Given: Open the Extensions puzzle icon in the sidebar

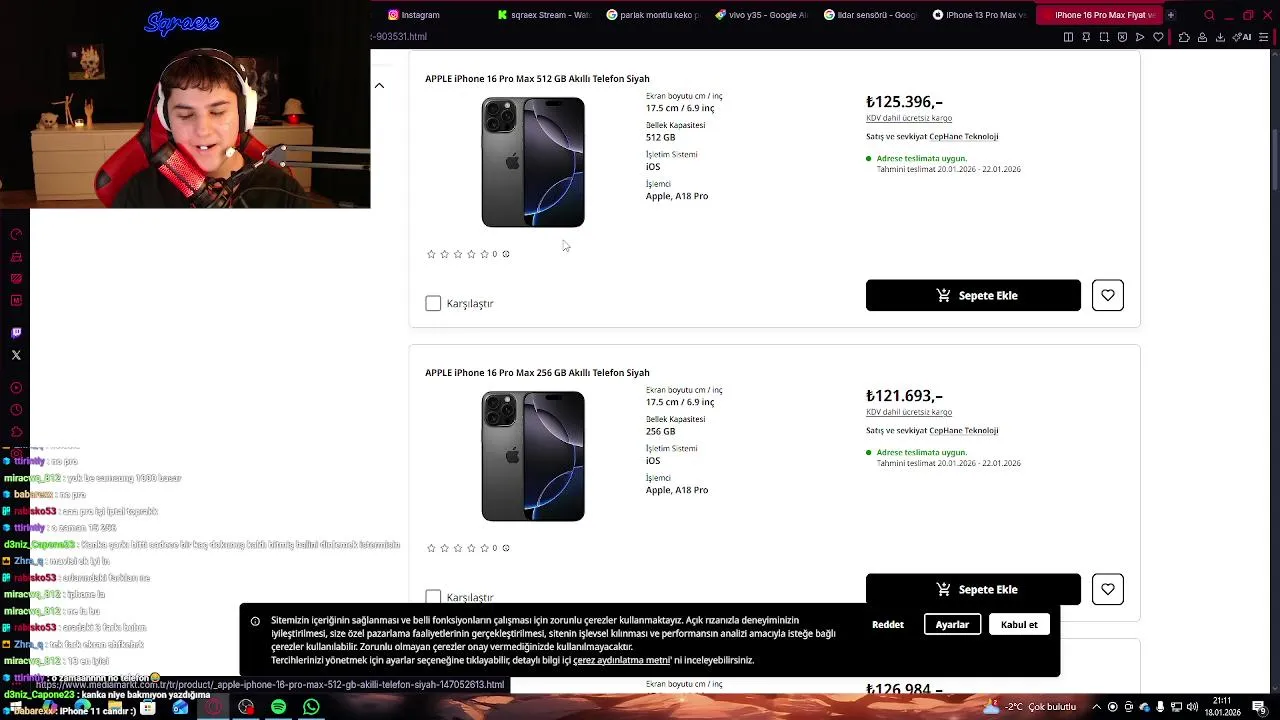Looking at the screenshot, I should point(16,432).
